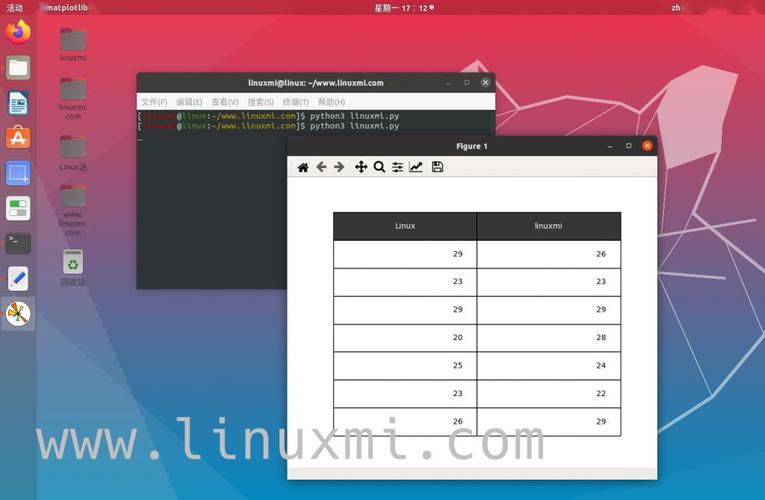Open the clock and calendar in top bar

pos(404,8)
